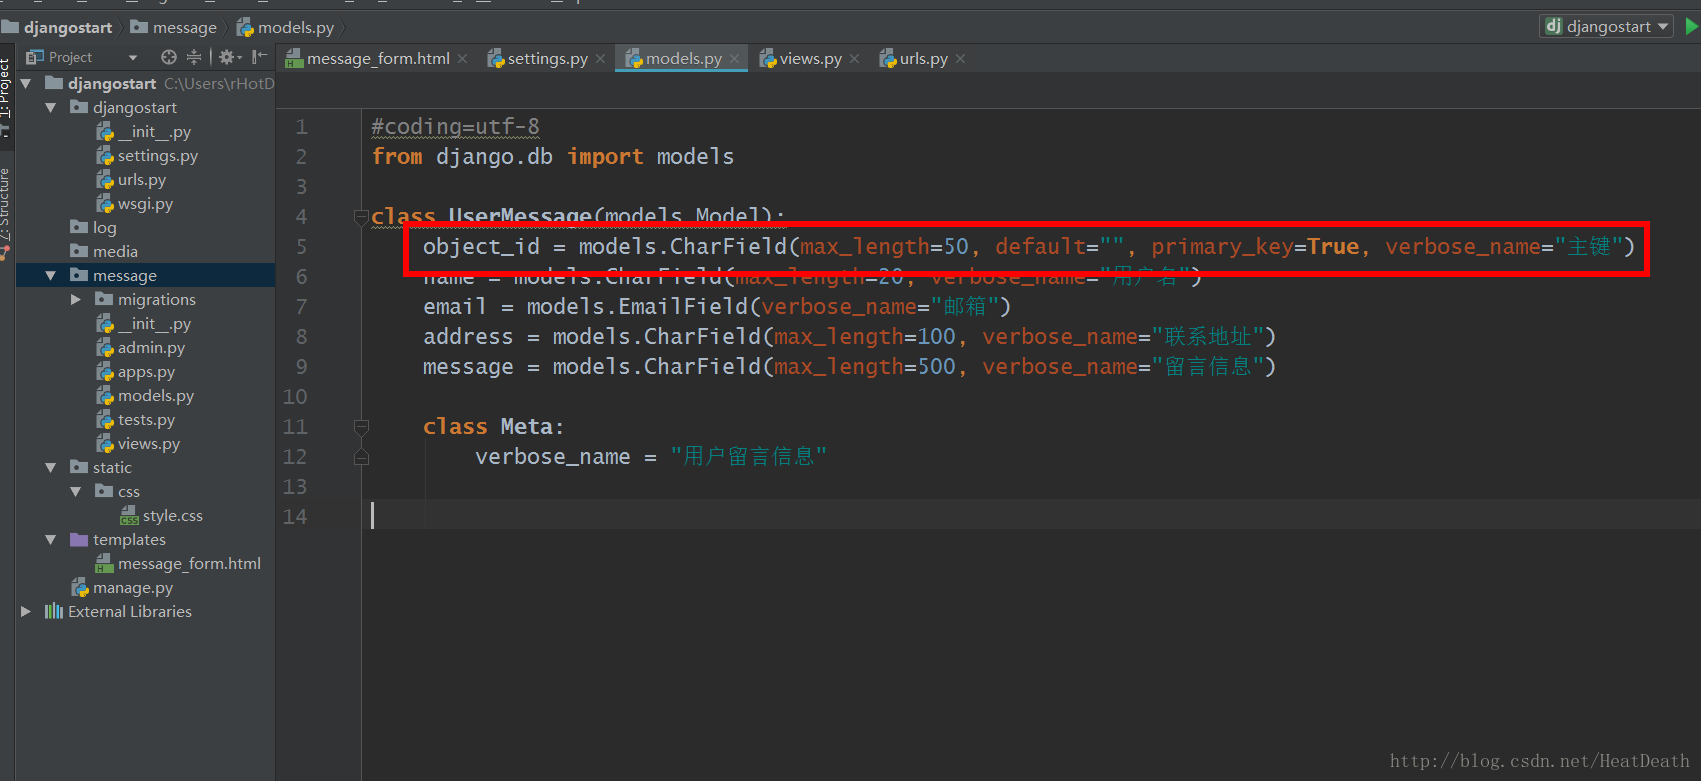The image size is (1701, 781).
Task: Click on line number 10 gutter
Action: pos(295,396)
